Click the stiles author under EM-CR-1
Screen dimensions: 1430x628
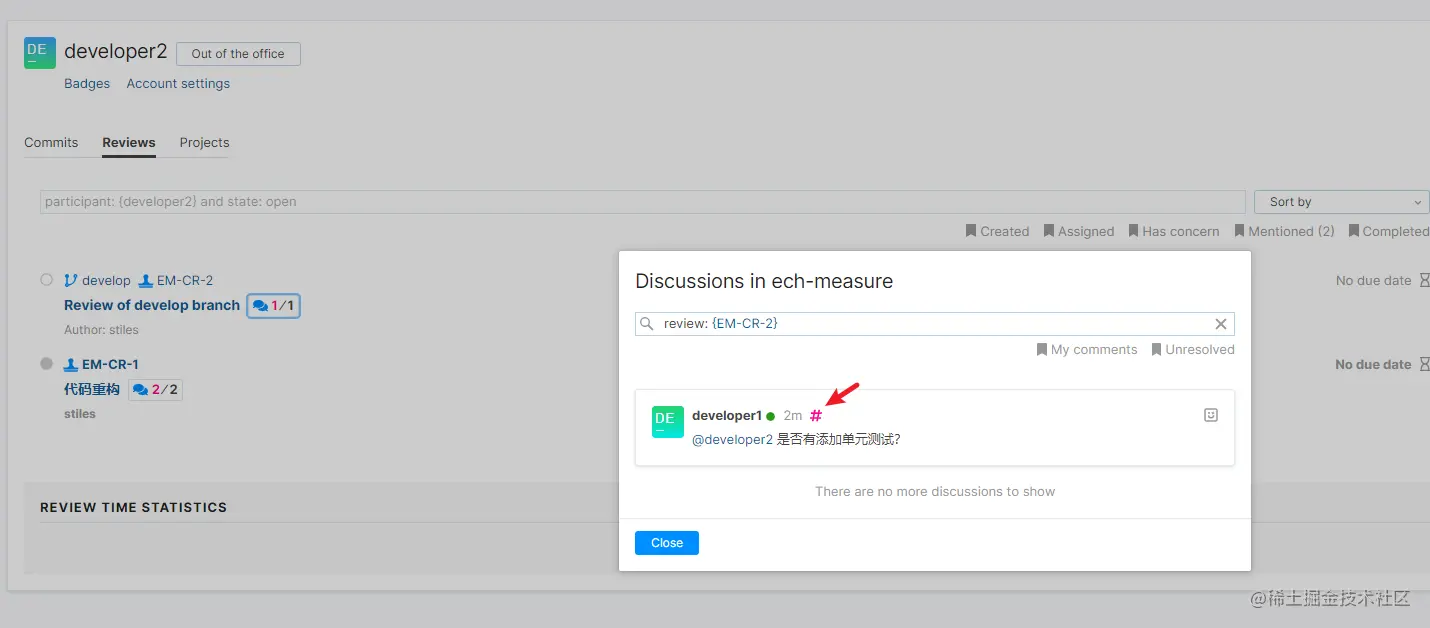click(80, 414)
